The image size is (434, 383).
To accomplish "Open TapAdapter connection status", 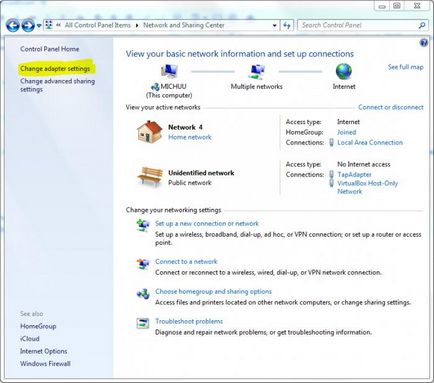I will point(354,175).
